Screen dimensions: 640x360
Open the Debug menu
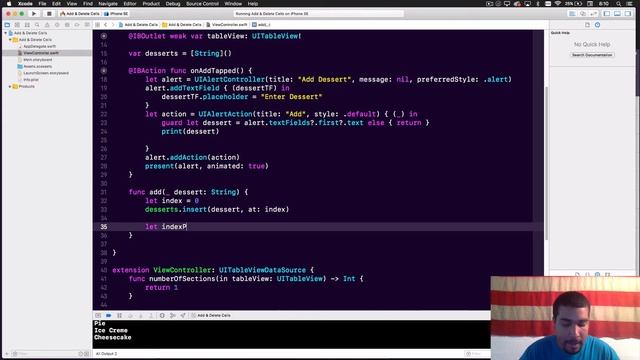(173, 4)
